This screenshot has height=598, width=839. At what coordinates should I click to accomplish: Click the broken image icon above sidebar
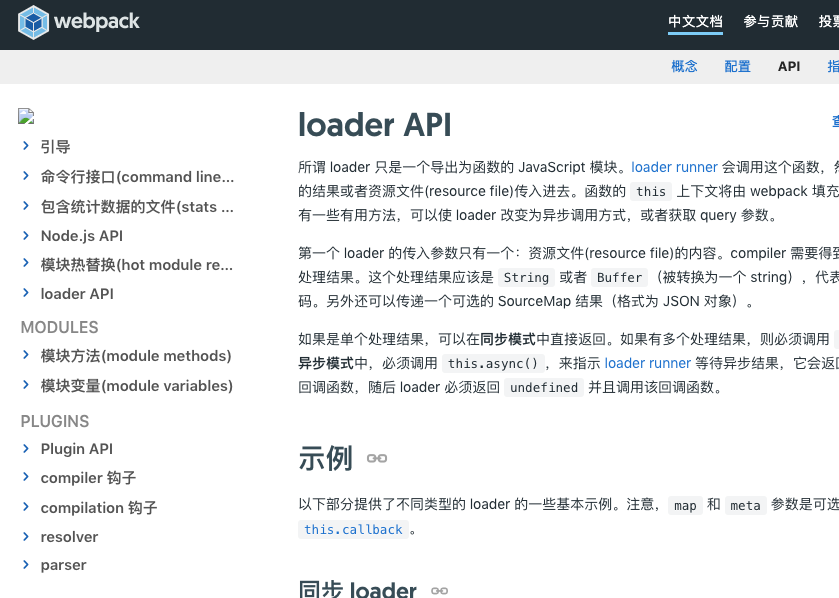pos(26,117)
